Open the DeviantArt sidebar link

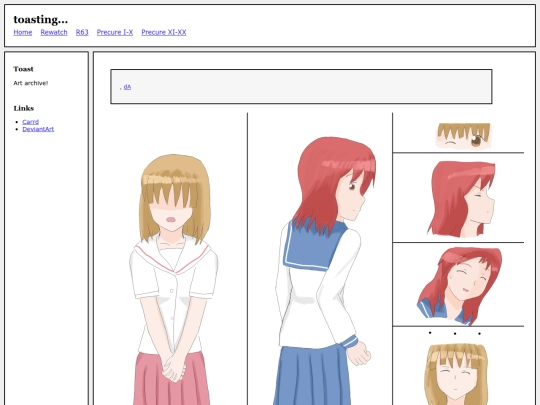click(x=38, y=129)
